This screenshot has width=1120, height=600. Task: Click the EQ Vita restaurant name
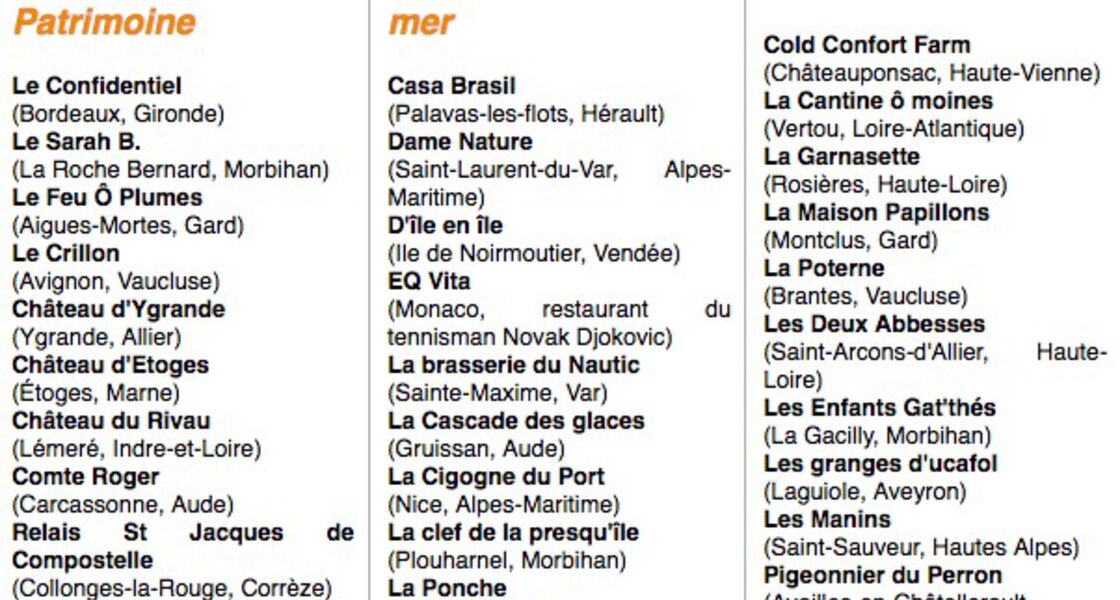429,281
